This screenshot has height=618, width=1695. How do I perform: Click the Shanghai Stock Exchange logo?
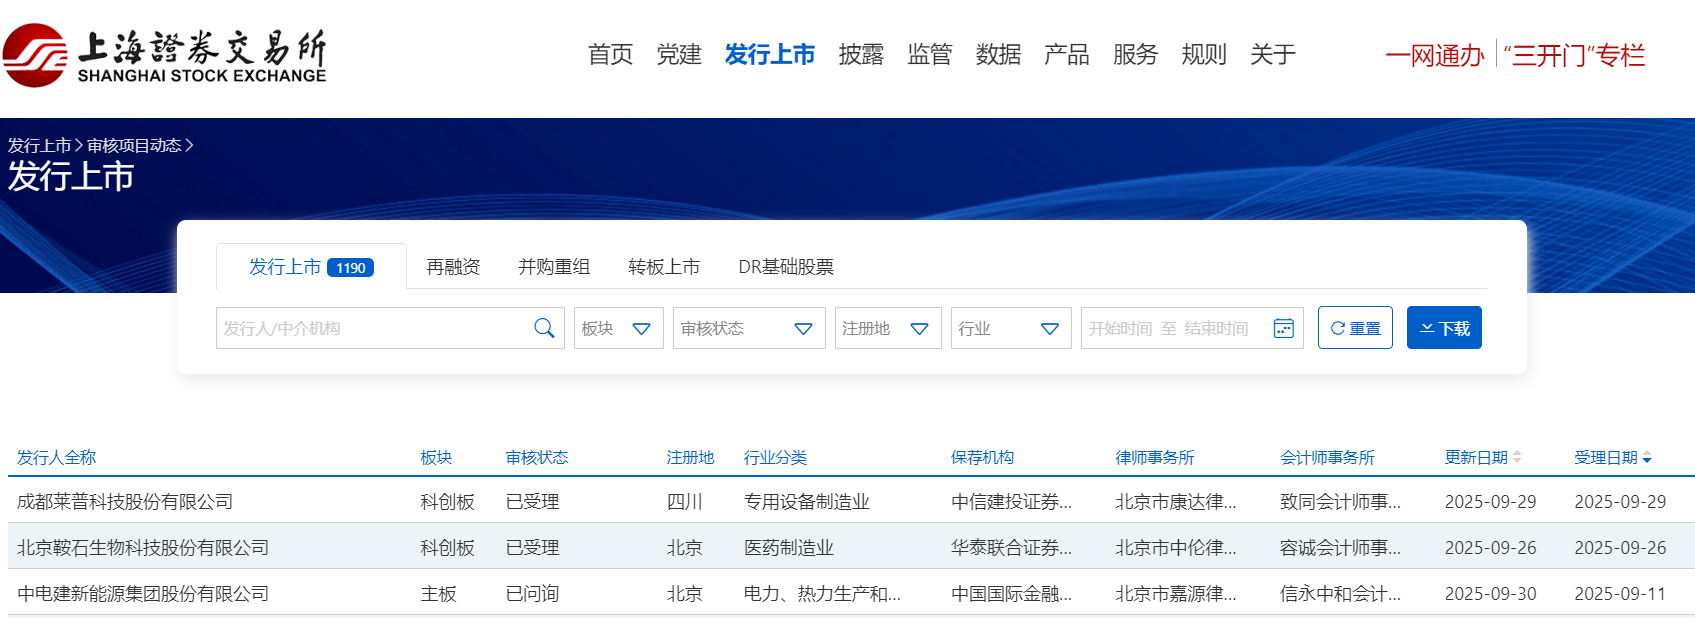click(165, 55)
